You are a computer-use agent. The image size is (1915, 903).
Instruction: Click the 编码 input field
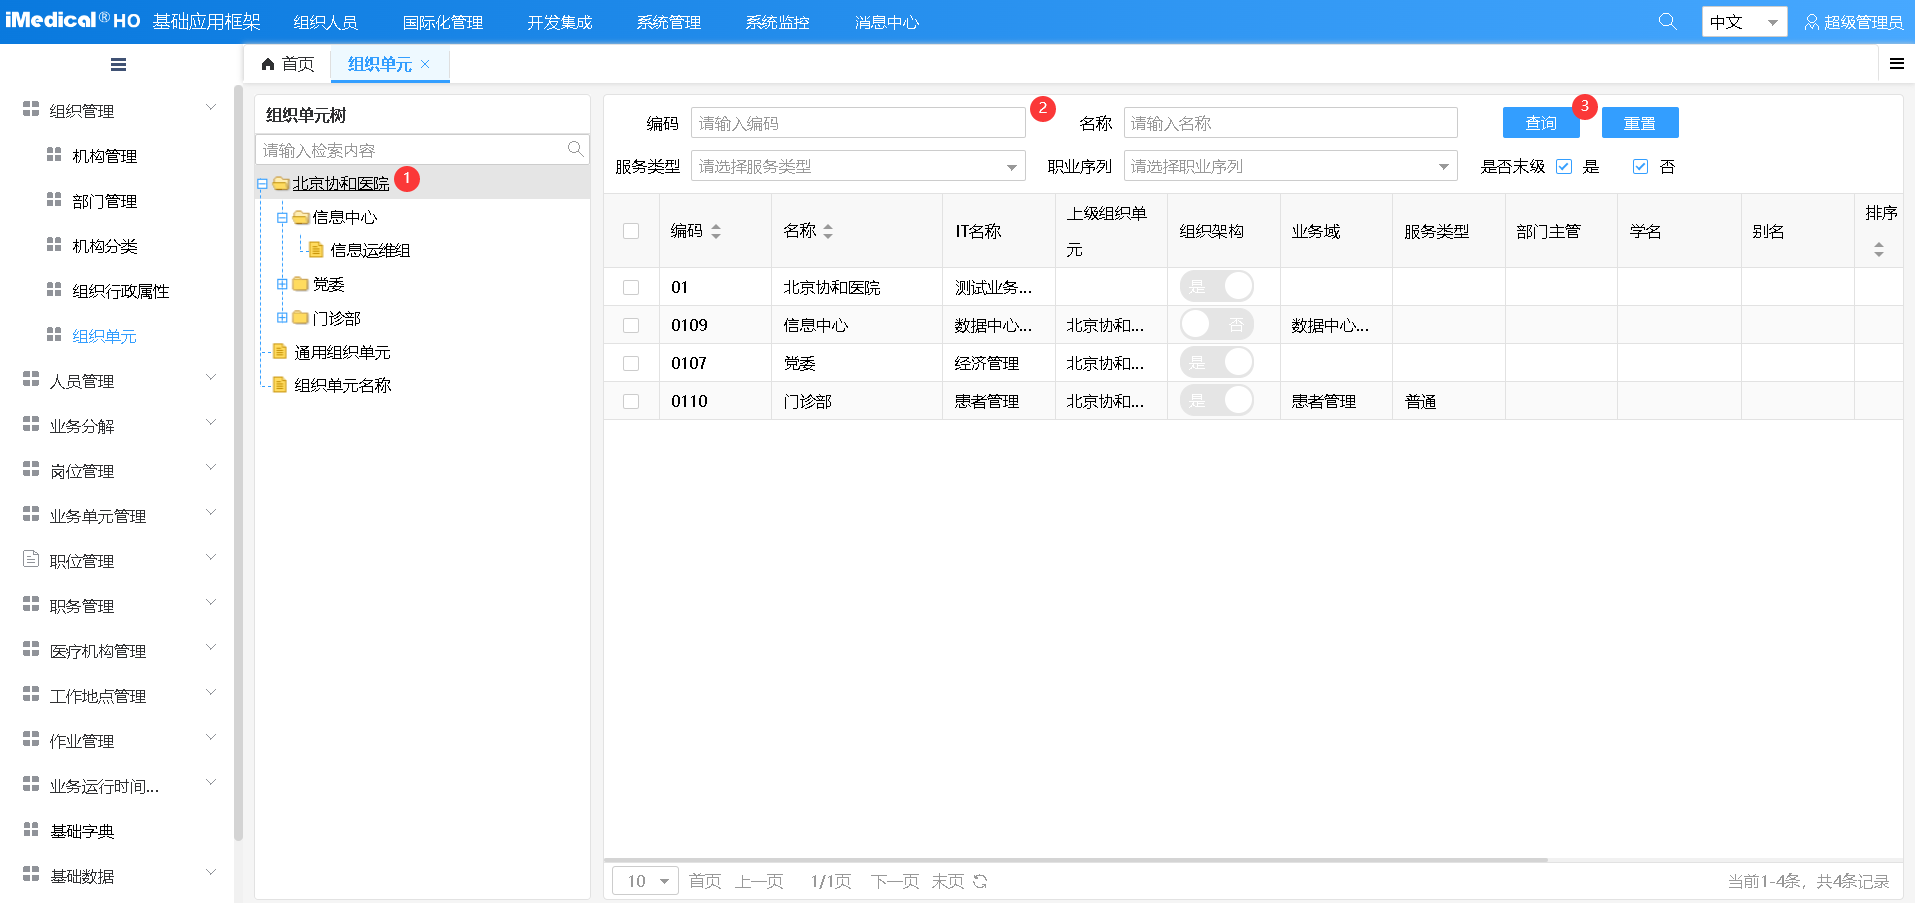(858, 123)
